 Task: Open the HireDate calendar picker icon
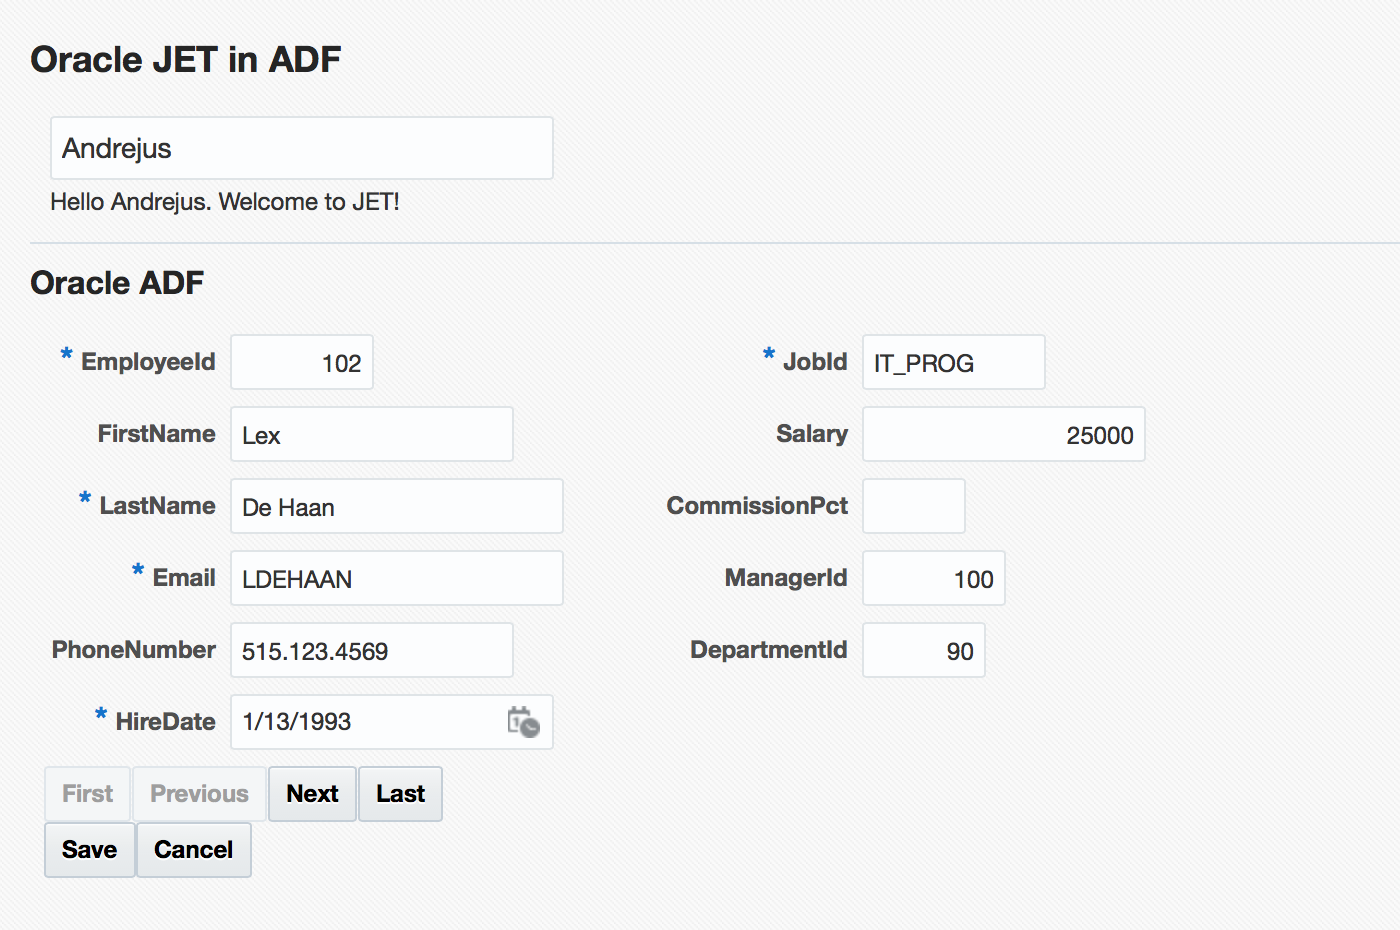(524, 722)
